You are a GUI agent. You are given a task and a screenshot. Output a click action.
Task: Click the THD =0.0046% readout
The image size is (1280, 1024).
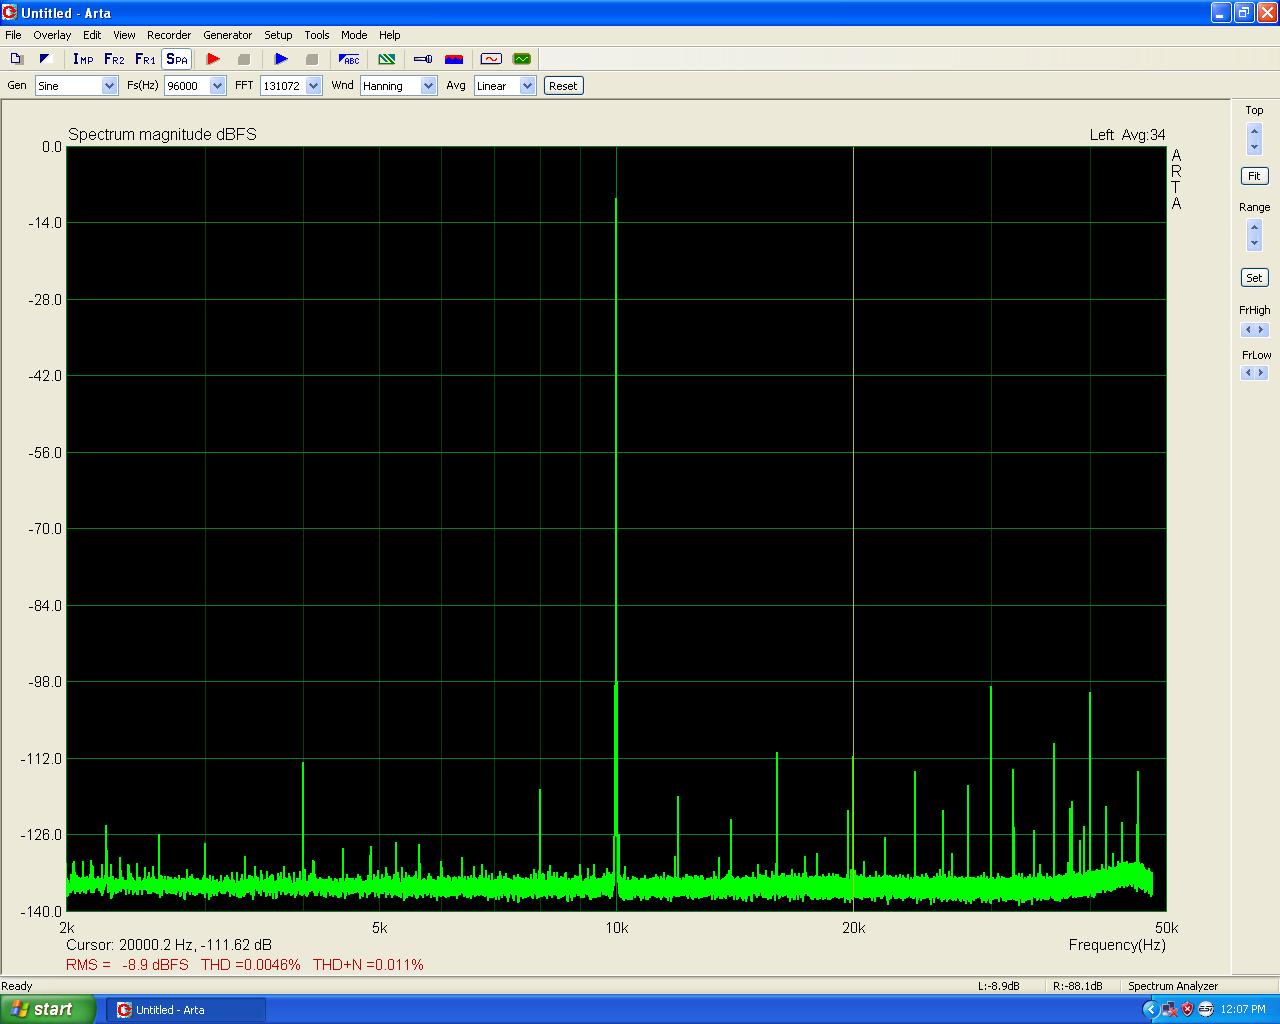[251, 965]
